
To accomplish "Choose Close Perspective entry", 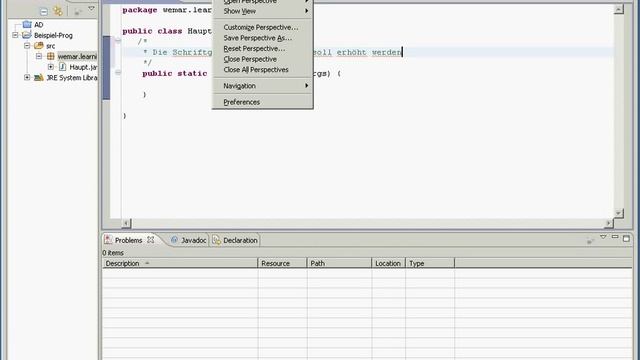I will [262, 59].
